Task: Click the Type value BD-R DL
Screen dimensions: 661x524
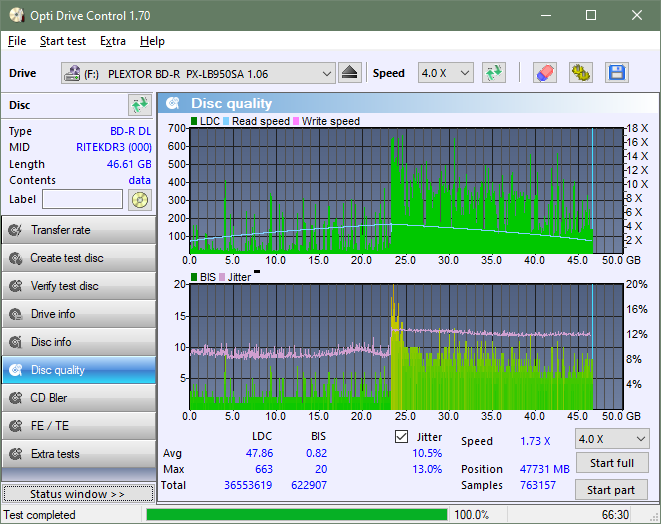Action: coord(130,131)
